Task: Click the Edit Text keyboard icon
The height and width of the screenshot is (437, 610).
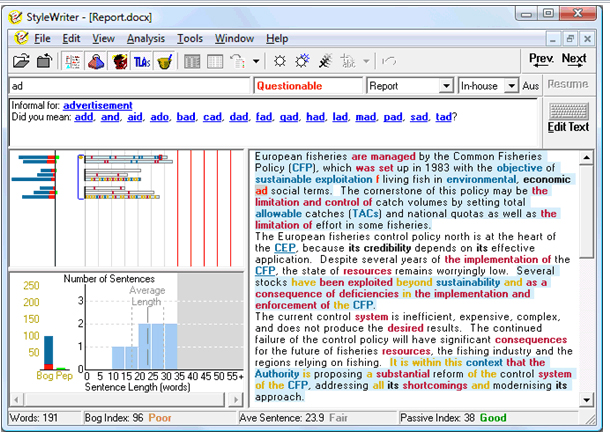Action: 570,117
